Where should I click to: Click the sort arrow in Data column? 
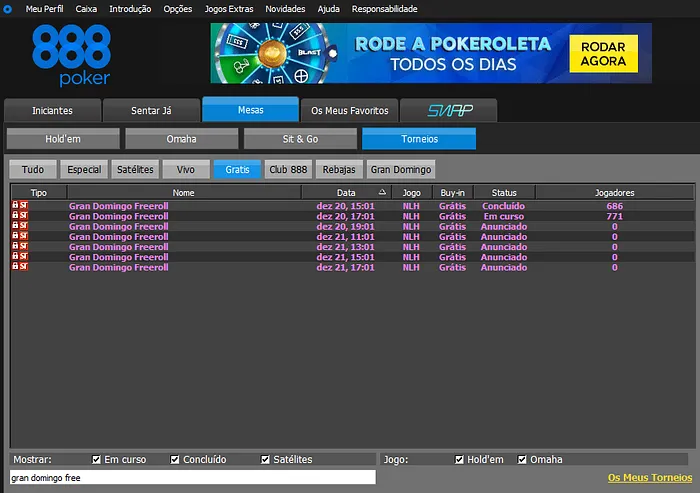[x=382, y=192]
